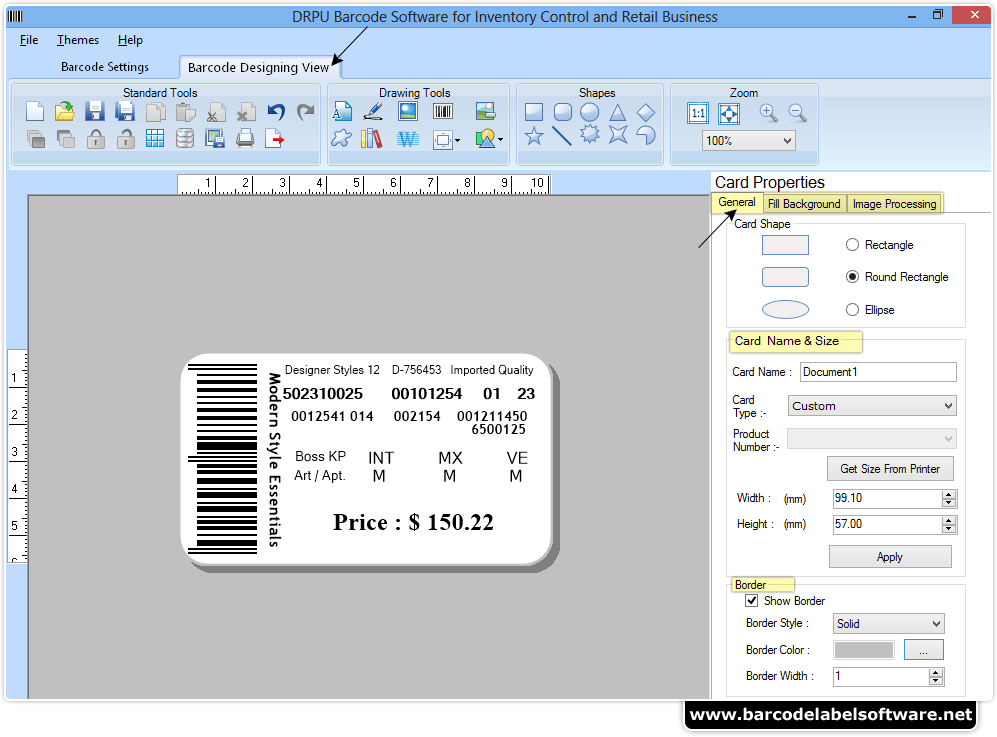The image size is (997, 737).
Task: Undo the last action
Action: point(276,112)
